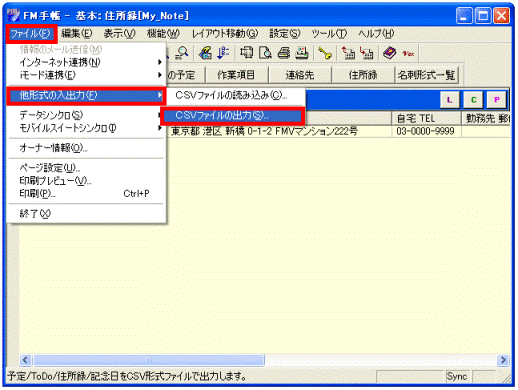Viewport: 518px width, 390px height.
Task: Click the magenta P button
Action: pos(497,100)
